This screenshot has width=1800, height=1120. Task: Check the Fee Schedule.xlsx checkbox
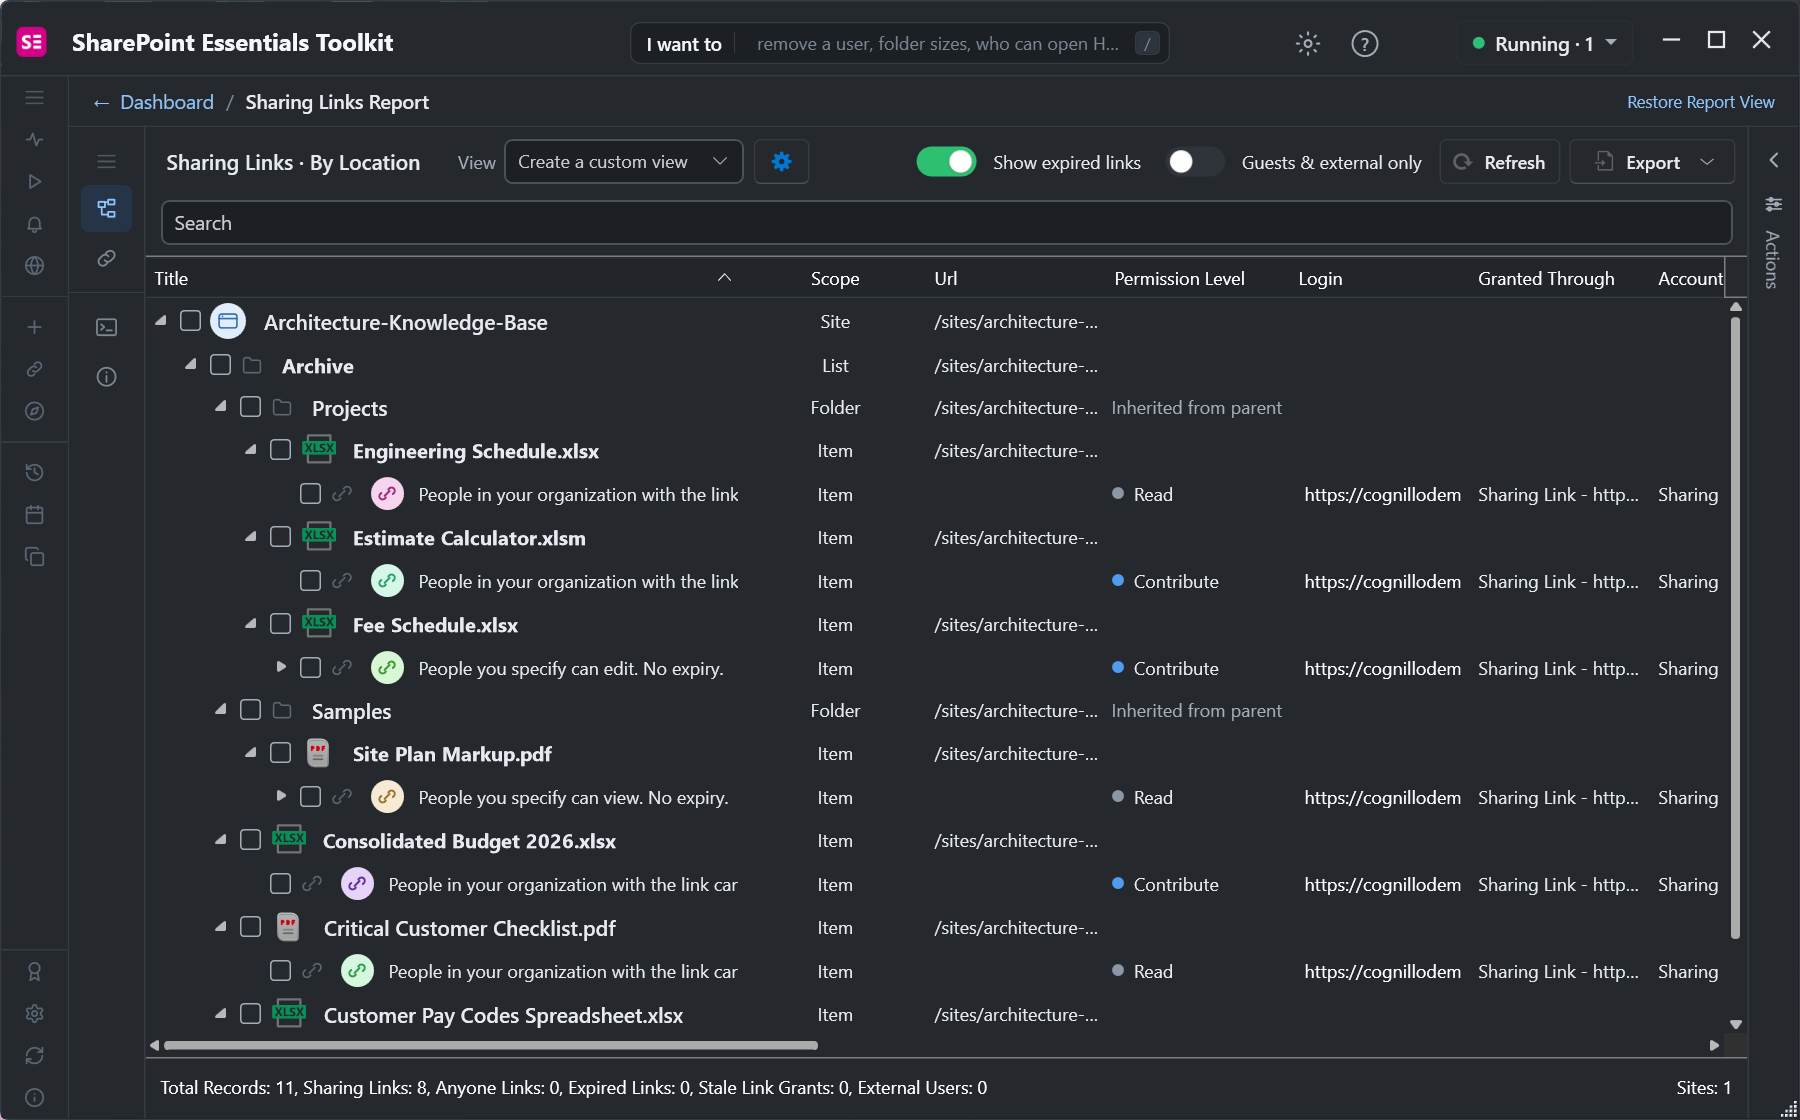click(280, 624)
